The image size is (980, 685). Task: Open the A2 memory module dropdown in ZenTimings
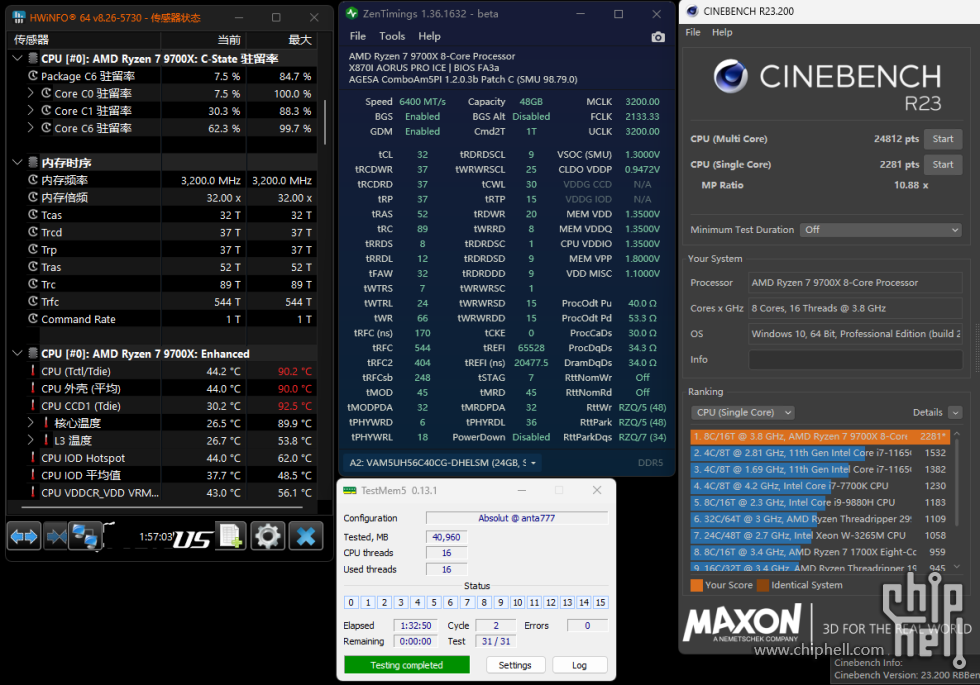[442, 463]
